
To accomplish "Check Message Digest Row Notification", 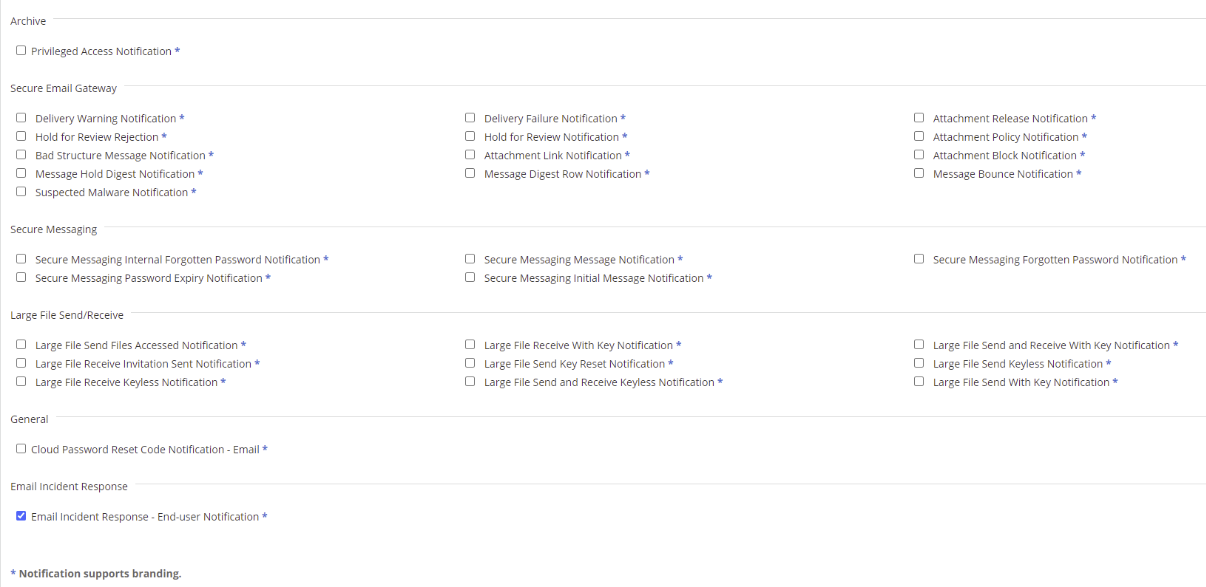I will point(470,173).
